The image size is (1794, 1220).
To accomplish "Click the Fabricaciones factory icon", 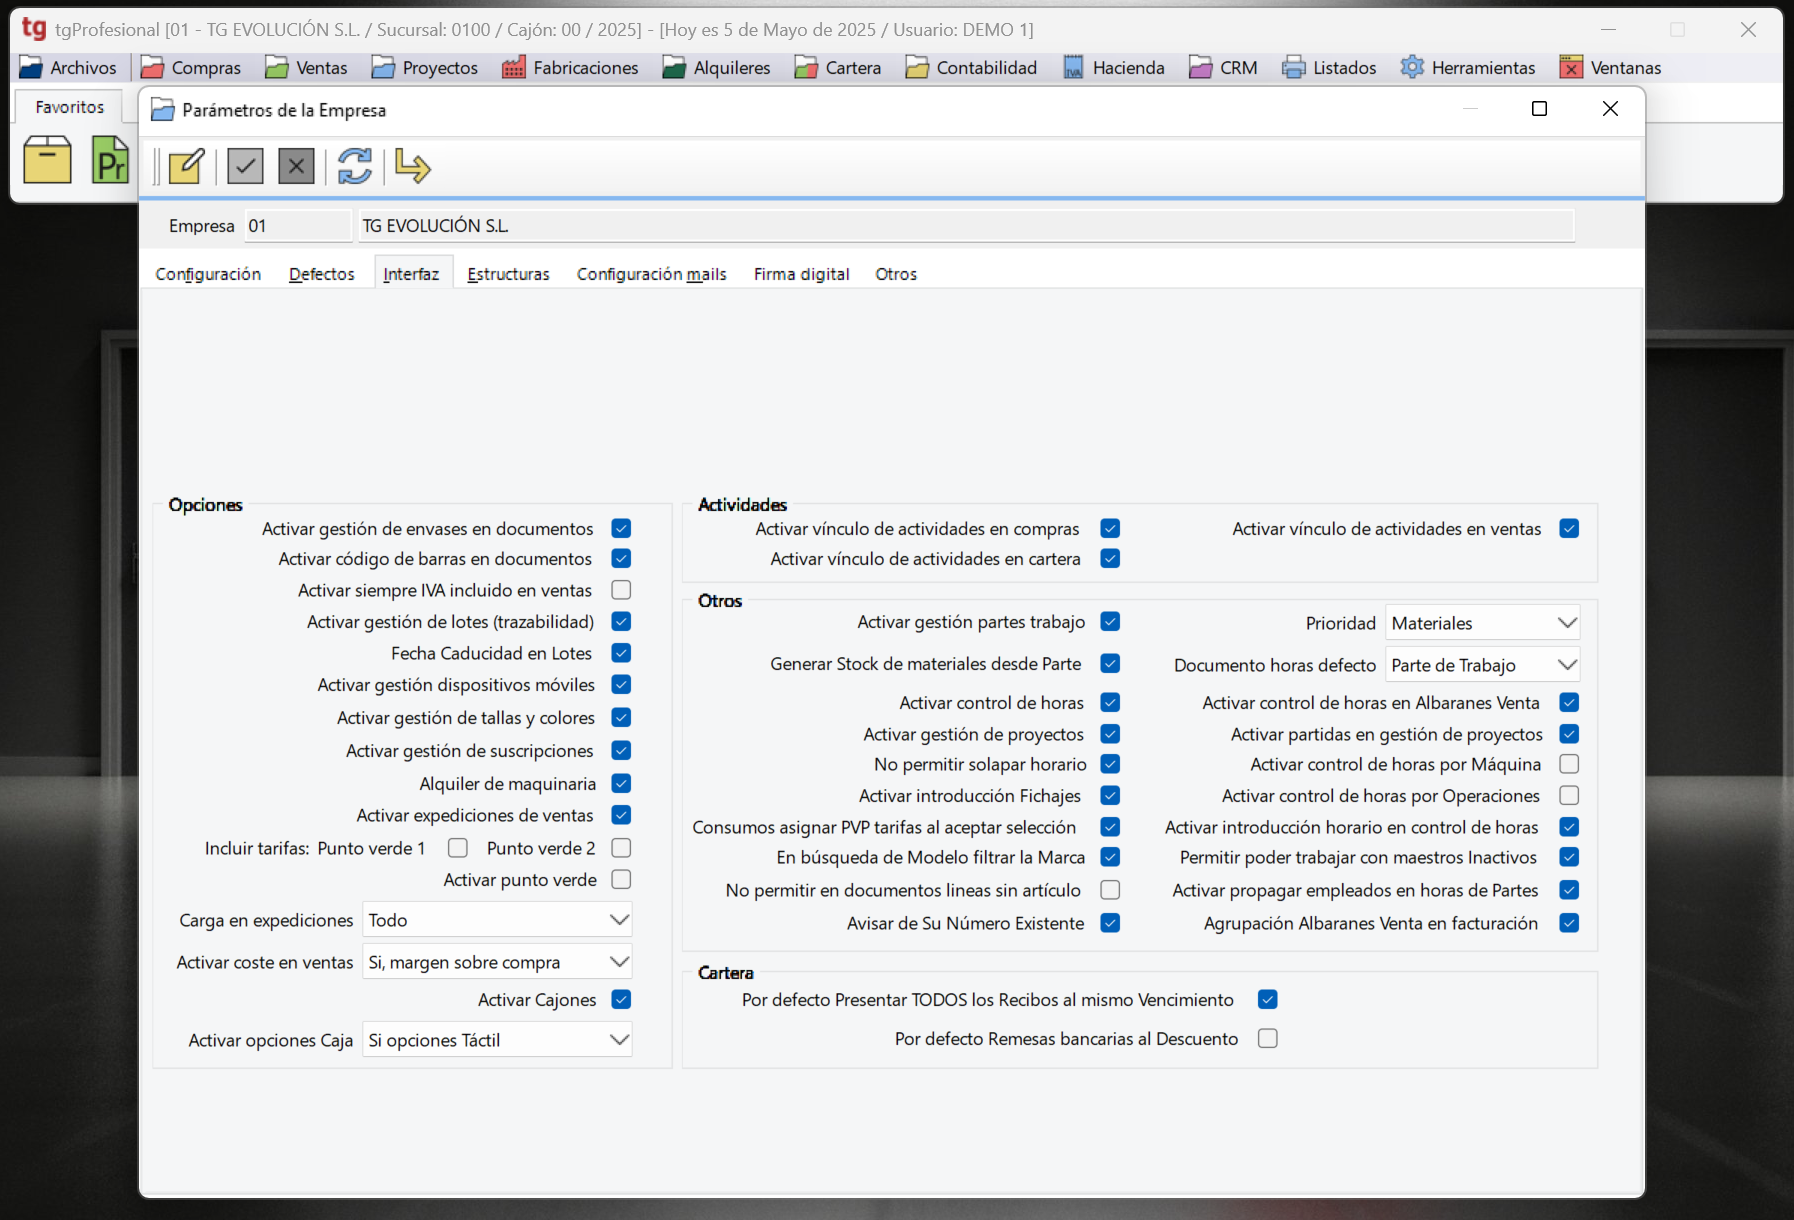I will [x=514, y=67].
